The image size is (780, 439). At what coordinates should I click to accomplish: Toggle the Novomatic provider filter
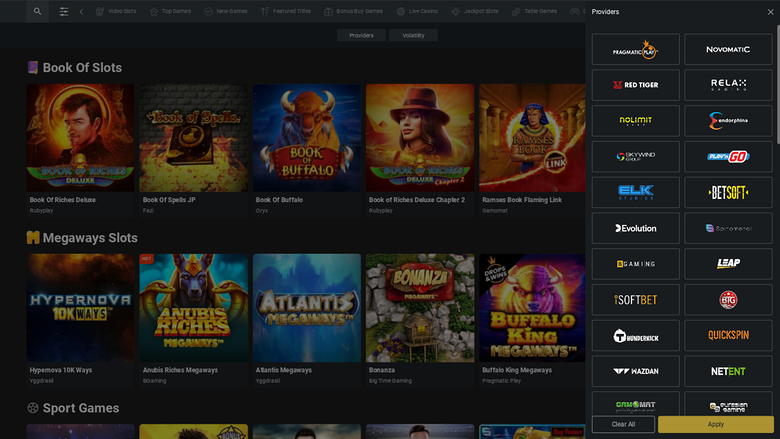[x=727, y=49]
